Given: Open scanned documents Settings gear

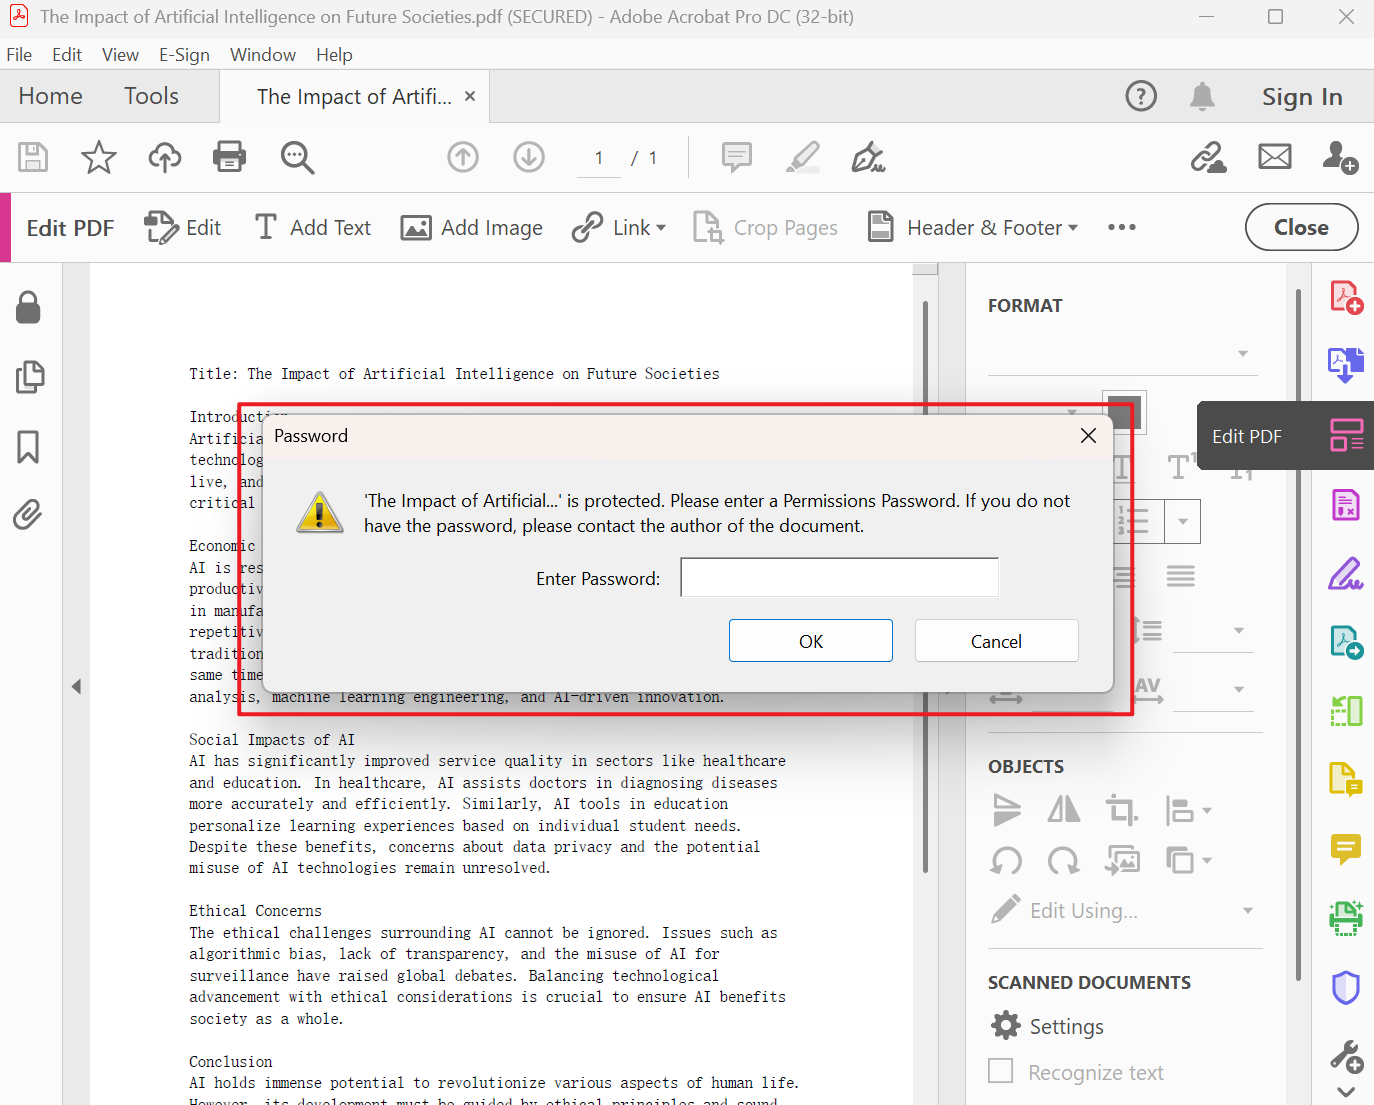Looking at the screenshot, I should tap(1005, 1025).
